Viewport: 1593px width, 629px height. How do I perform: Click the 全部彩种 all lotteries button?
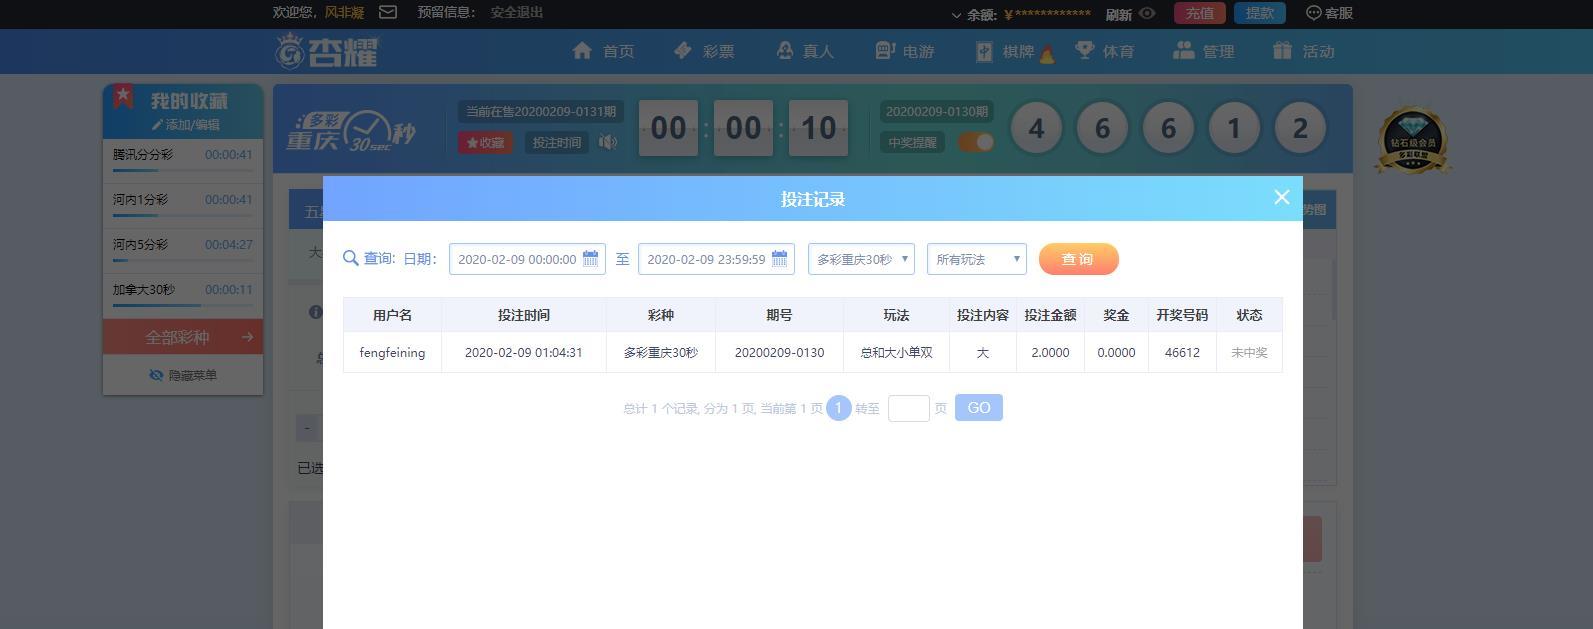coord(183,337)
